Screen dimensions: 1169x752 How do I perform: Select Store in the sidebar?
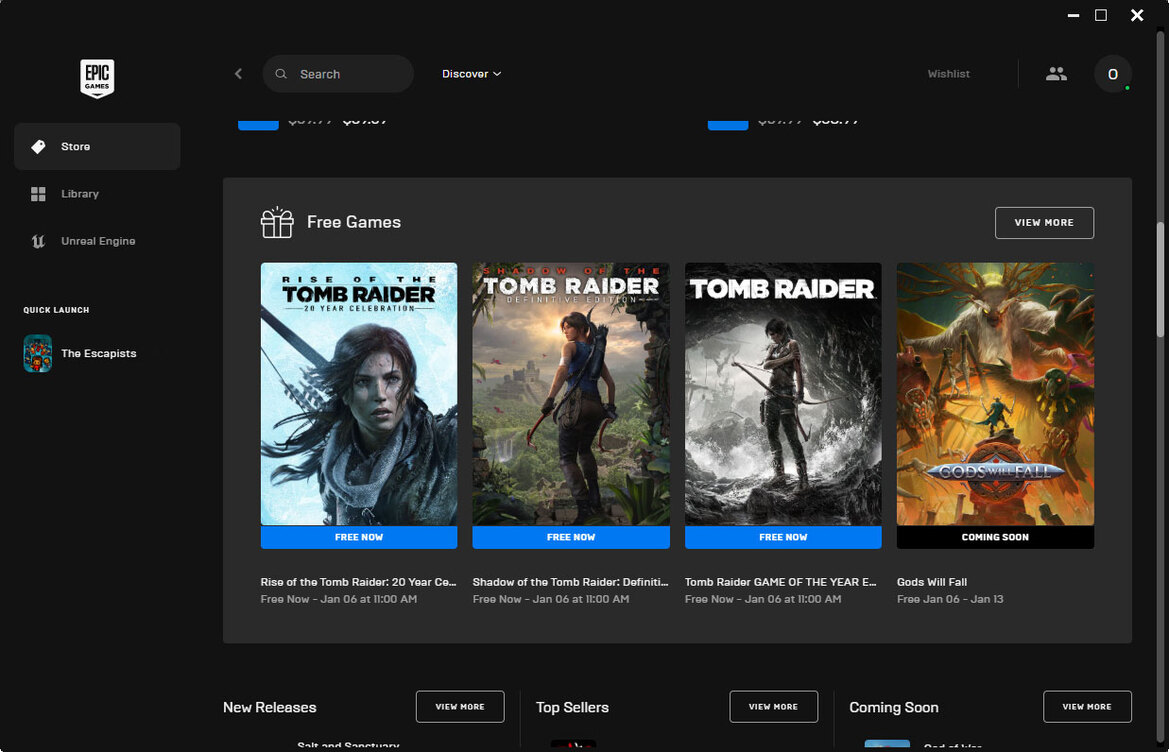[x=97, y=146]
